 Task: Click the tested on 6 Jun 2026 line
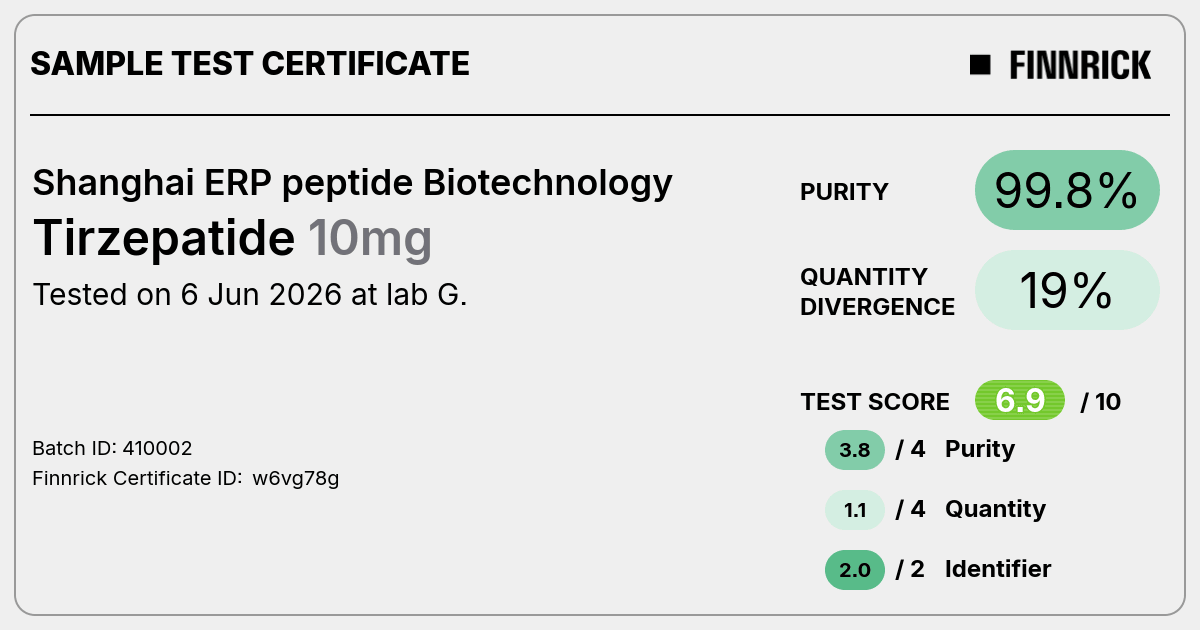click(250, 295)
